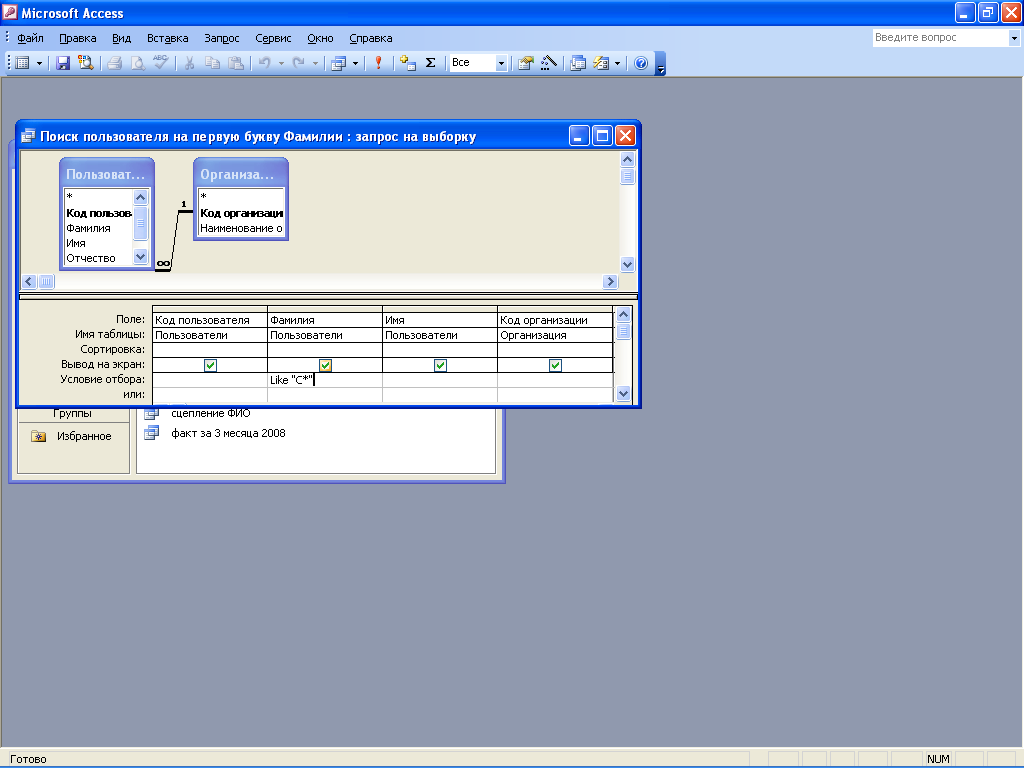The width and height of the screenshot is (1024, 768).
Task: Uncheck show for Имя column
Action: click(440, 365)
